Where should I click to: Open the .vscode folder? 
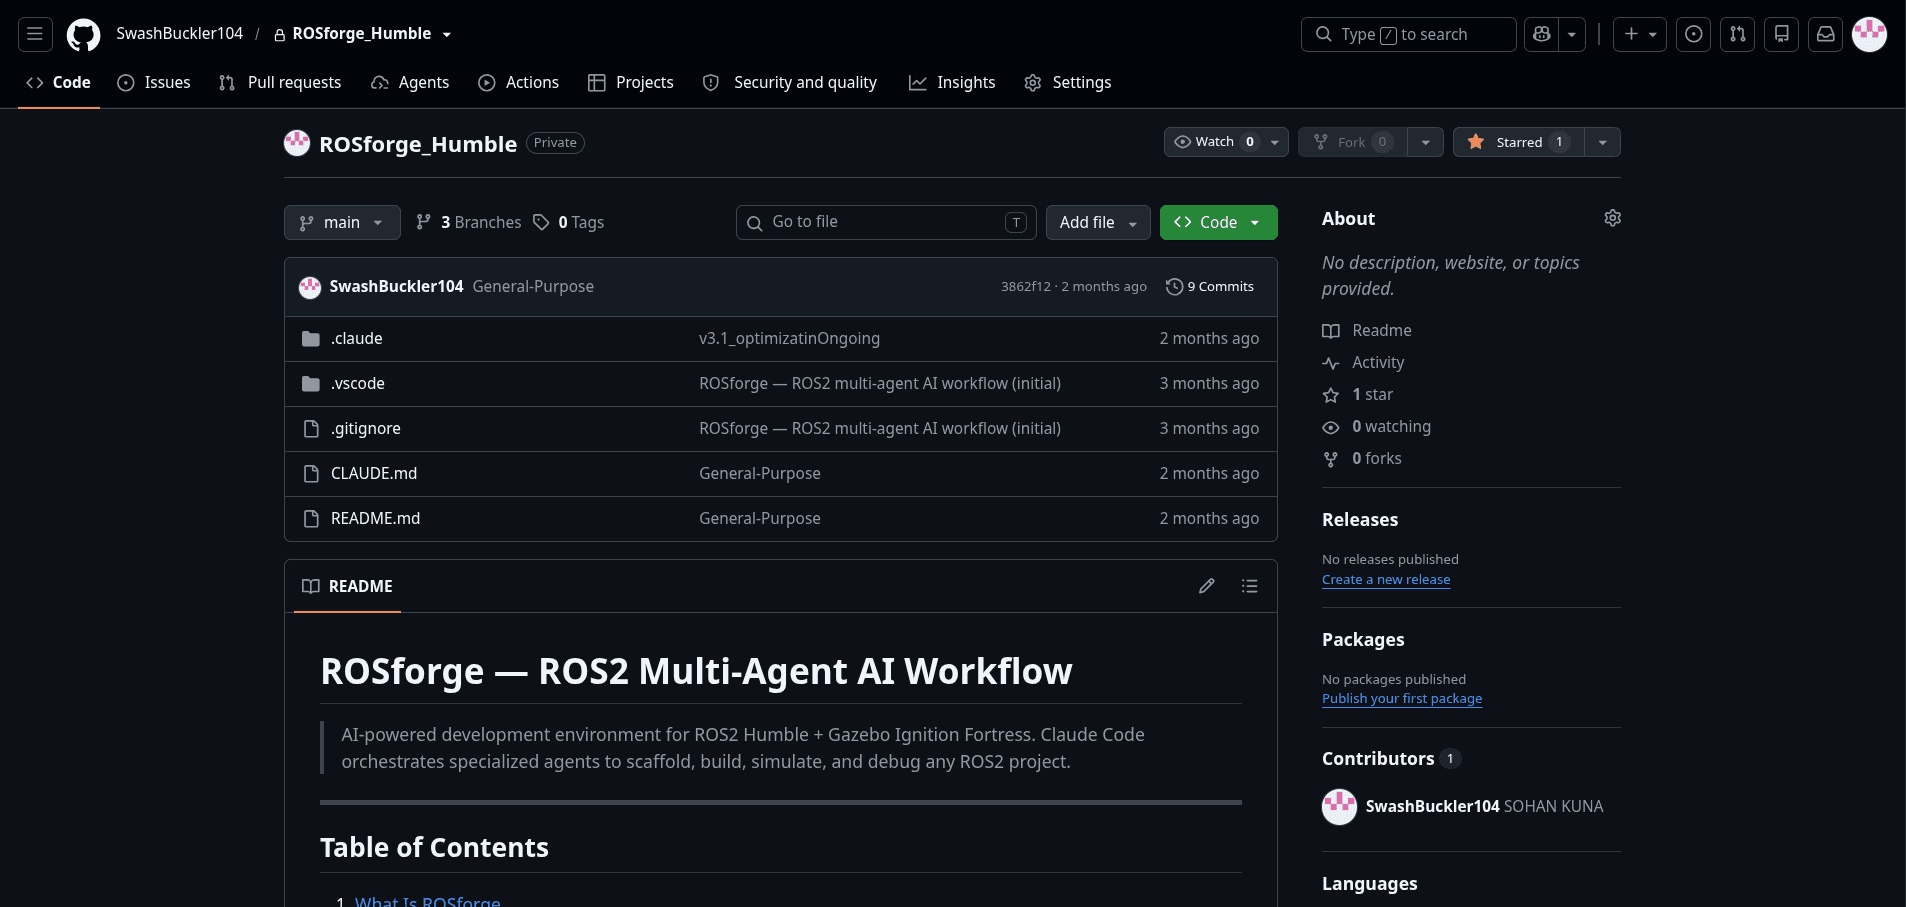(358, 384)
